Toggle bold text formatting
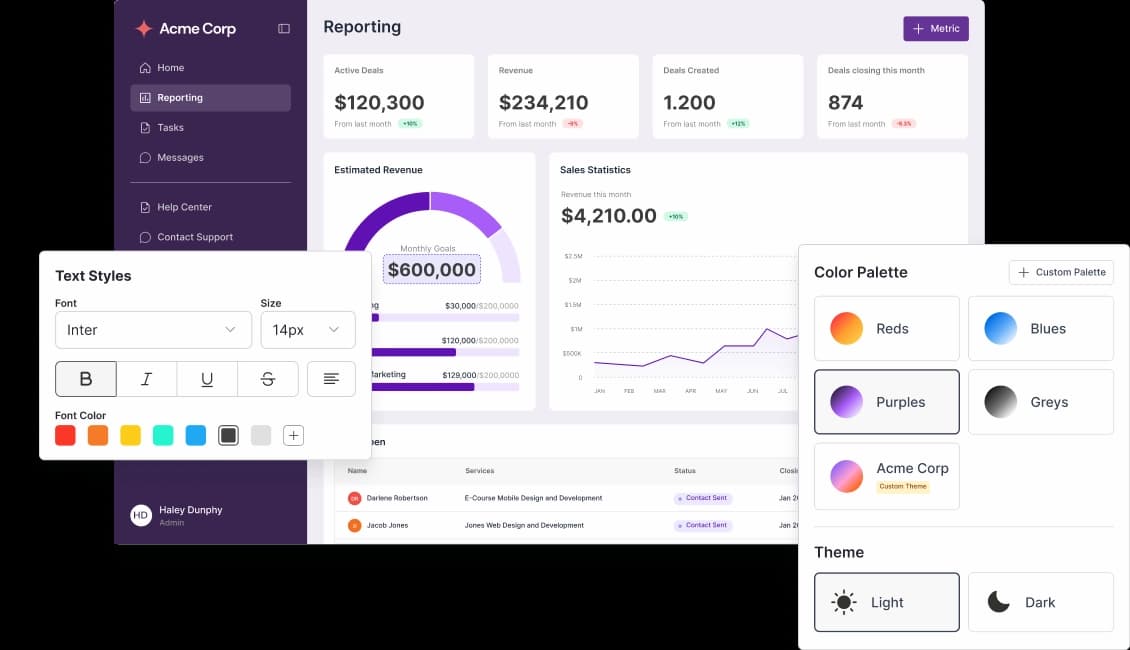 click(86, 379)
